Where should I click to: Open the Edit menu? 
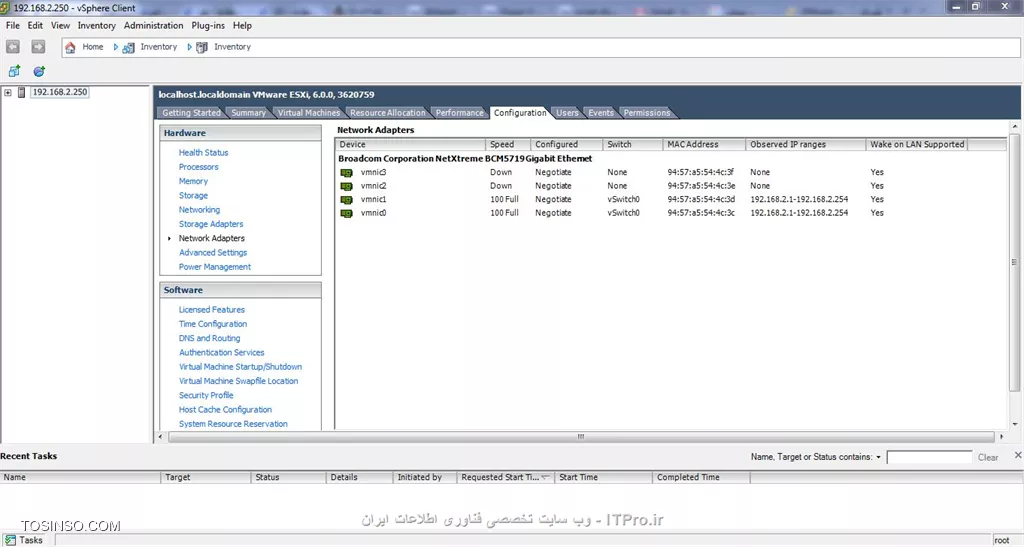click(x=35, y=25)
